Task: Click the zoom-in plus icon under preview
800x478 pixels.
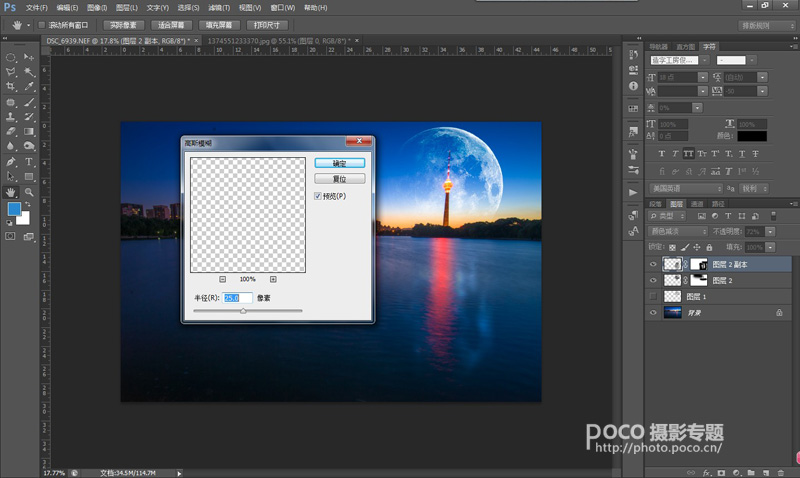Action: pos(273,279)
